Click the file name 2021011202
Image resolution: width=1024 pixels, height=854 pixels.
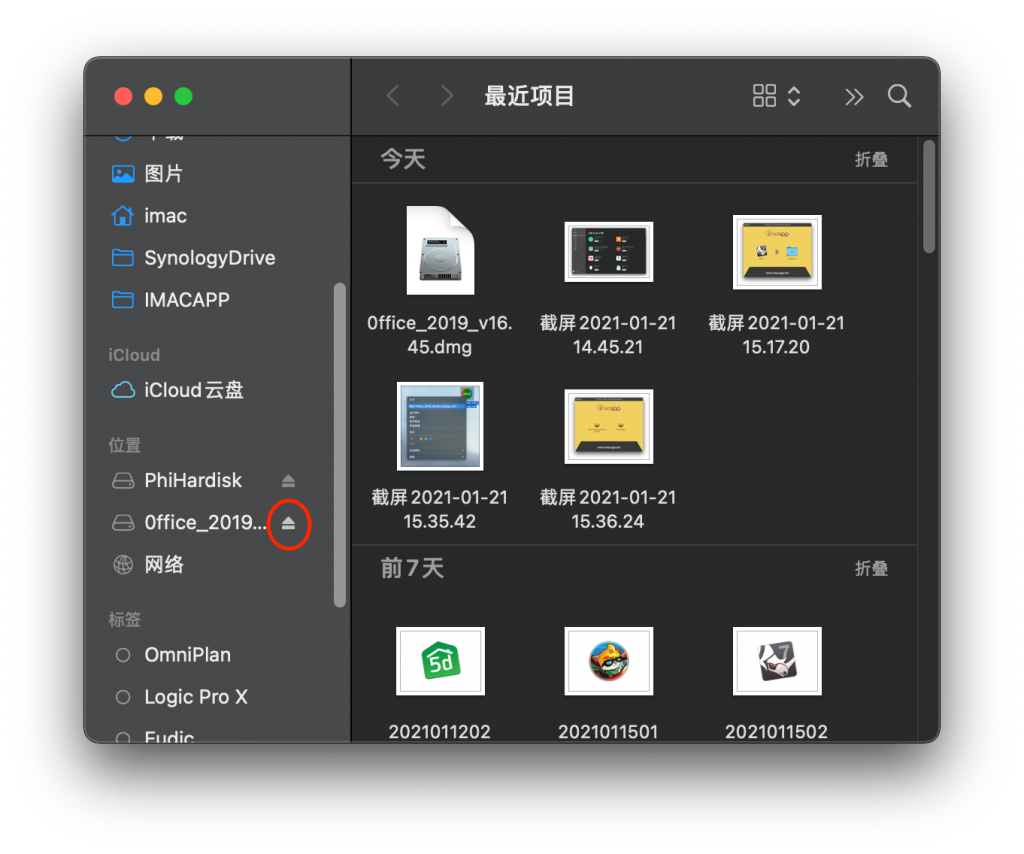(x=440, y=732)
